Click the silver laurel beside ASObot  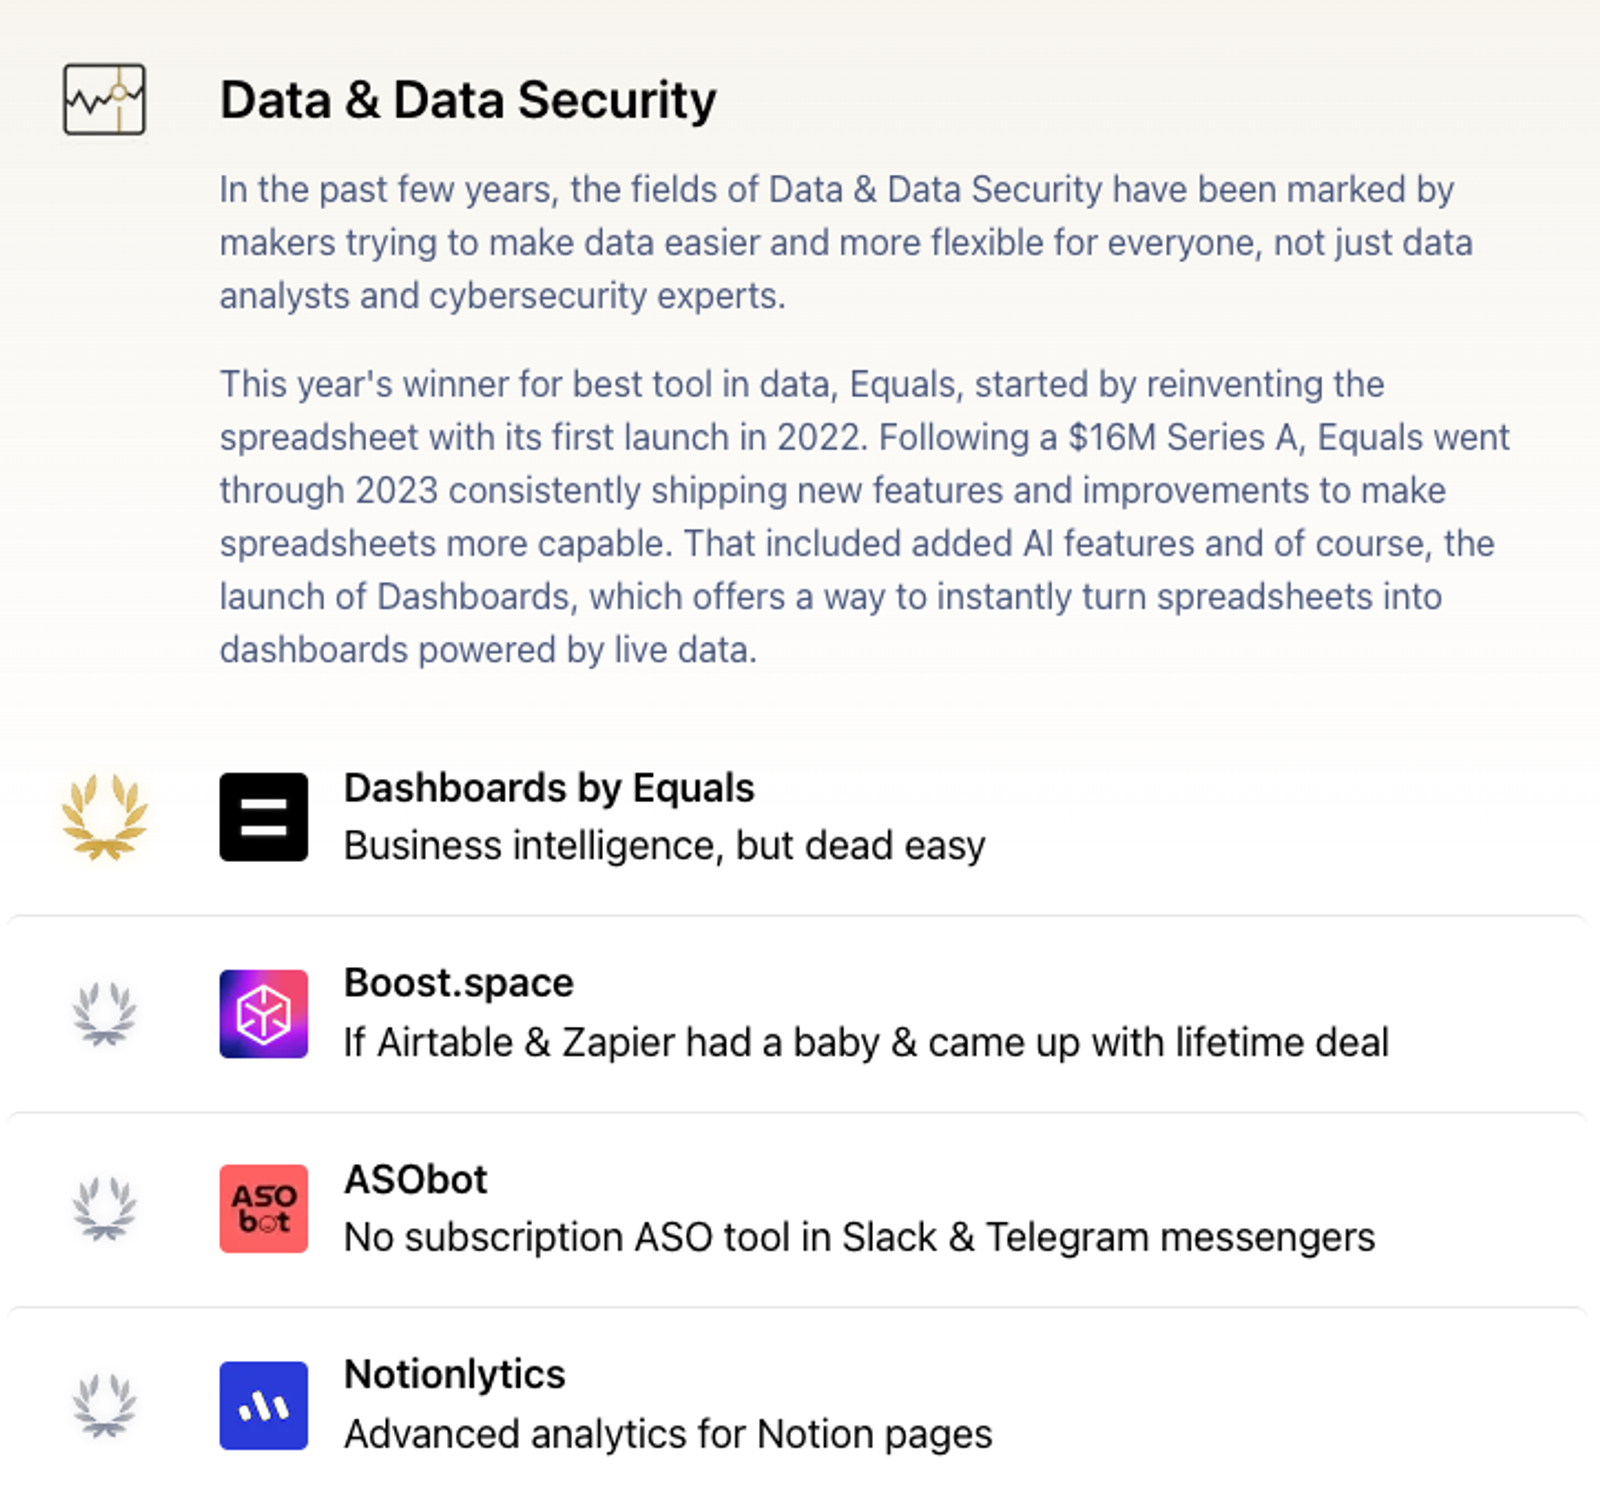point(104,1208)
